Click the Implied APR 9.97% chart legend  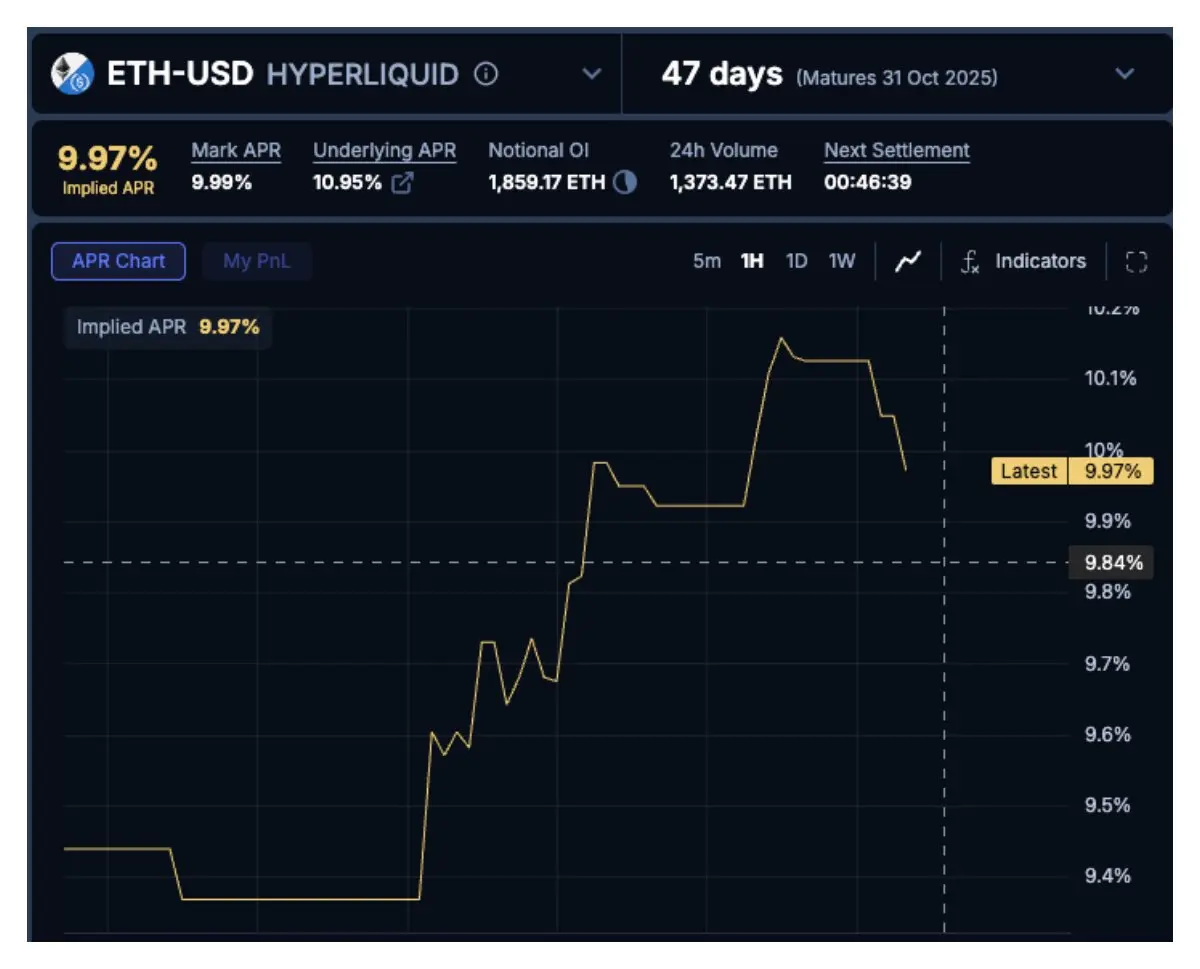[168, 327]
